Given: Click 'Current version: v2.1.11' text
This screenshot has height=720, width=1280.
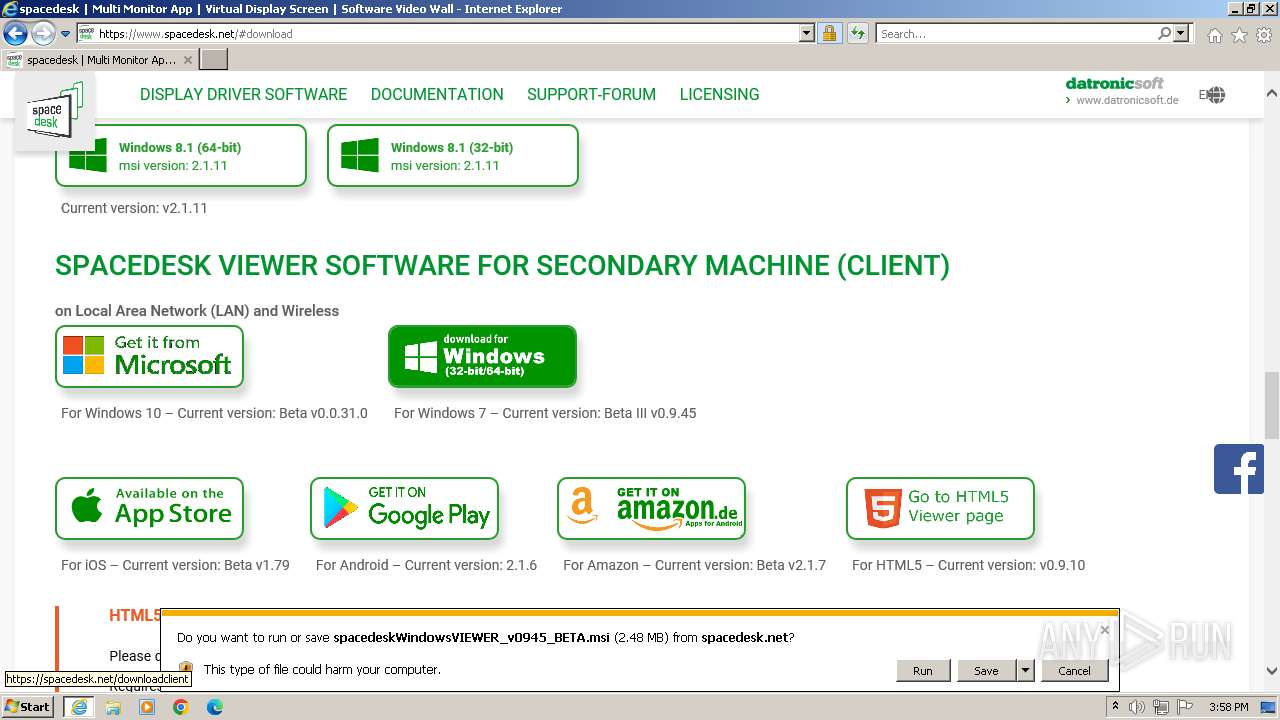Looking at the screenshot, I should click(134, 208).
